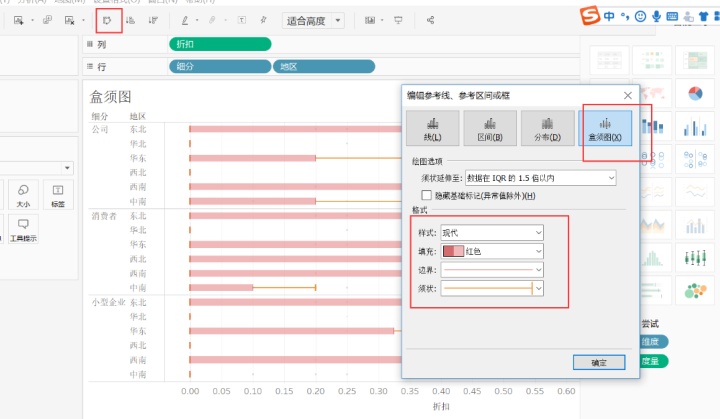Click the Sogou emoji smiley icon
The image size is (720, 419).
pos(640,17)
